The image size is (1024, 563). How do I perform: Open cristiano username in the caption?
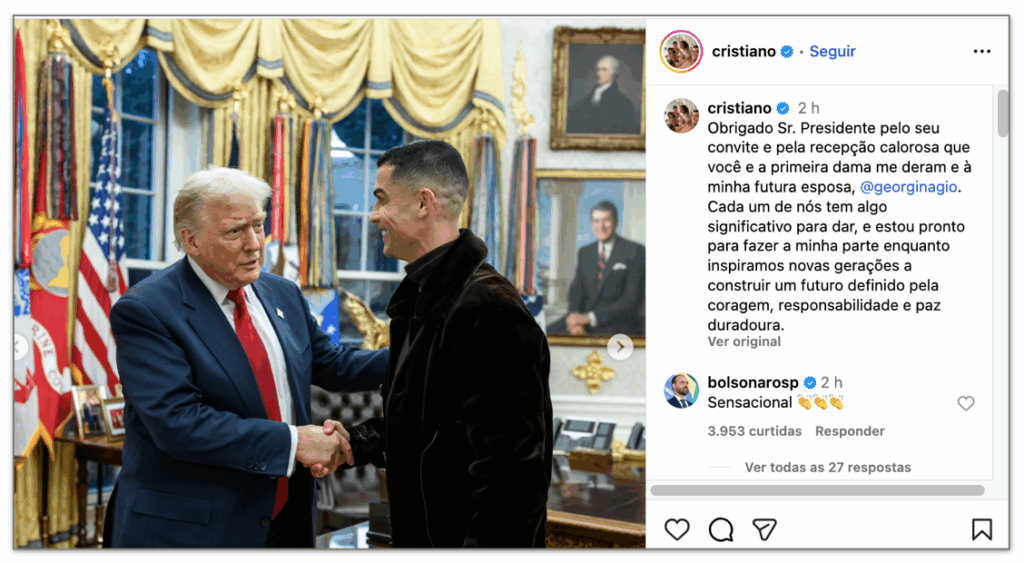tap(739, 108)
